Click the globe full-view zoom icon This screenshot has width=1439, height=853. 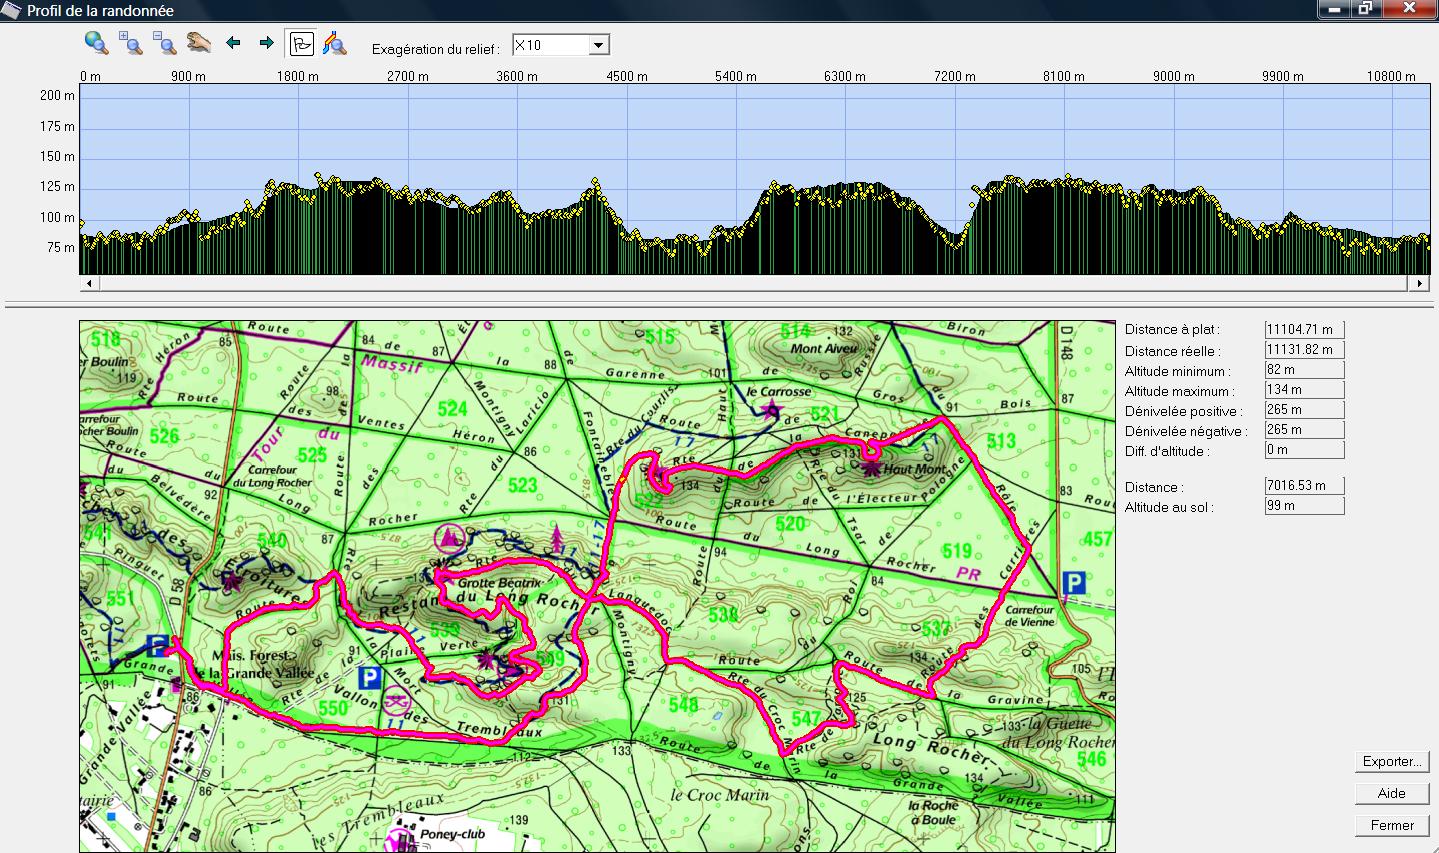tap(96, 43)
